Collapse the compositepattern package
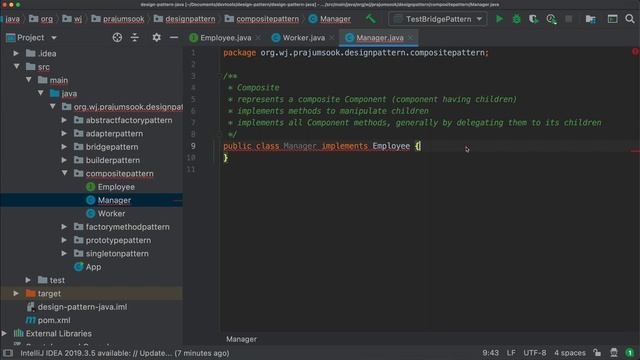This screenshot has height=360, width=640. coord(64,173)
